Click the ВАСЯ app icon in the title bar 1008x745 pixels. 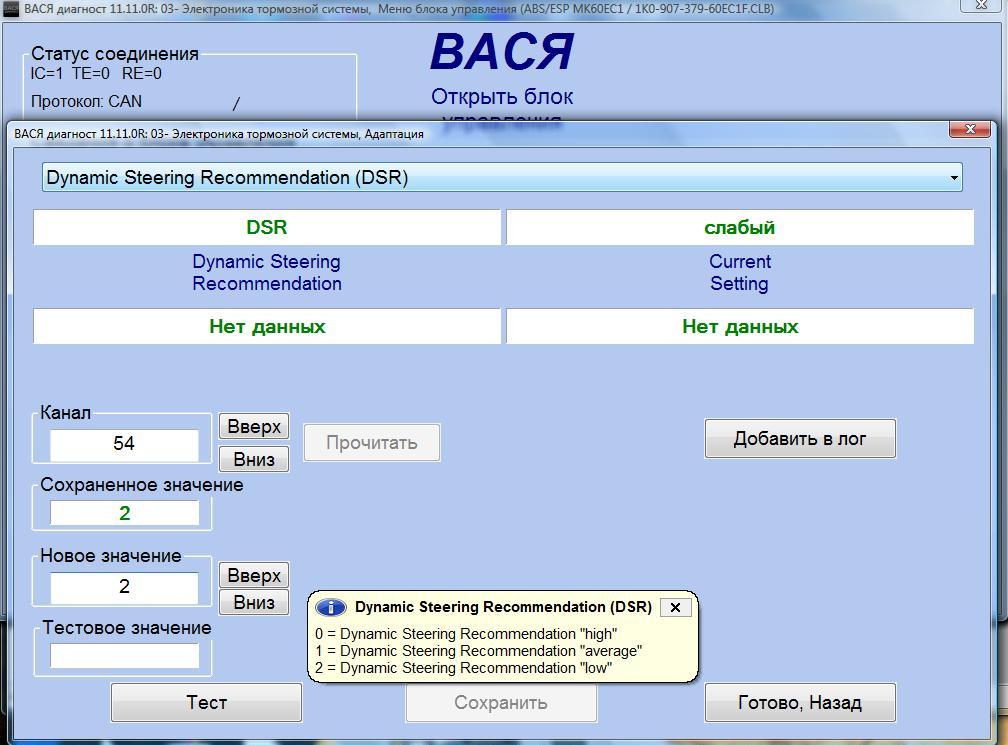click(x=11, y=9)
